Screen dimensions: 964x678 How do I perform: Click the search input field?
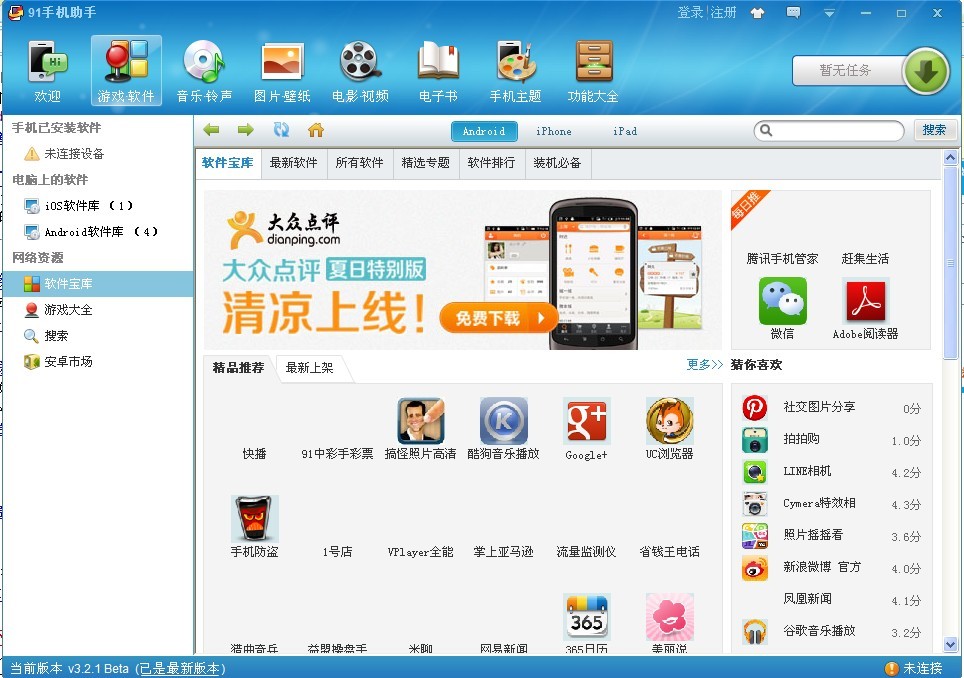coord(829,130)
